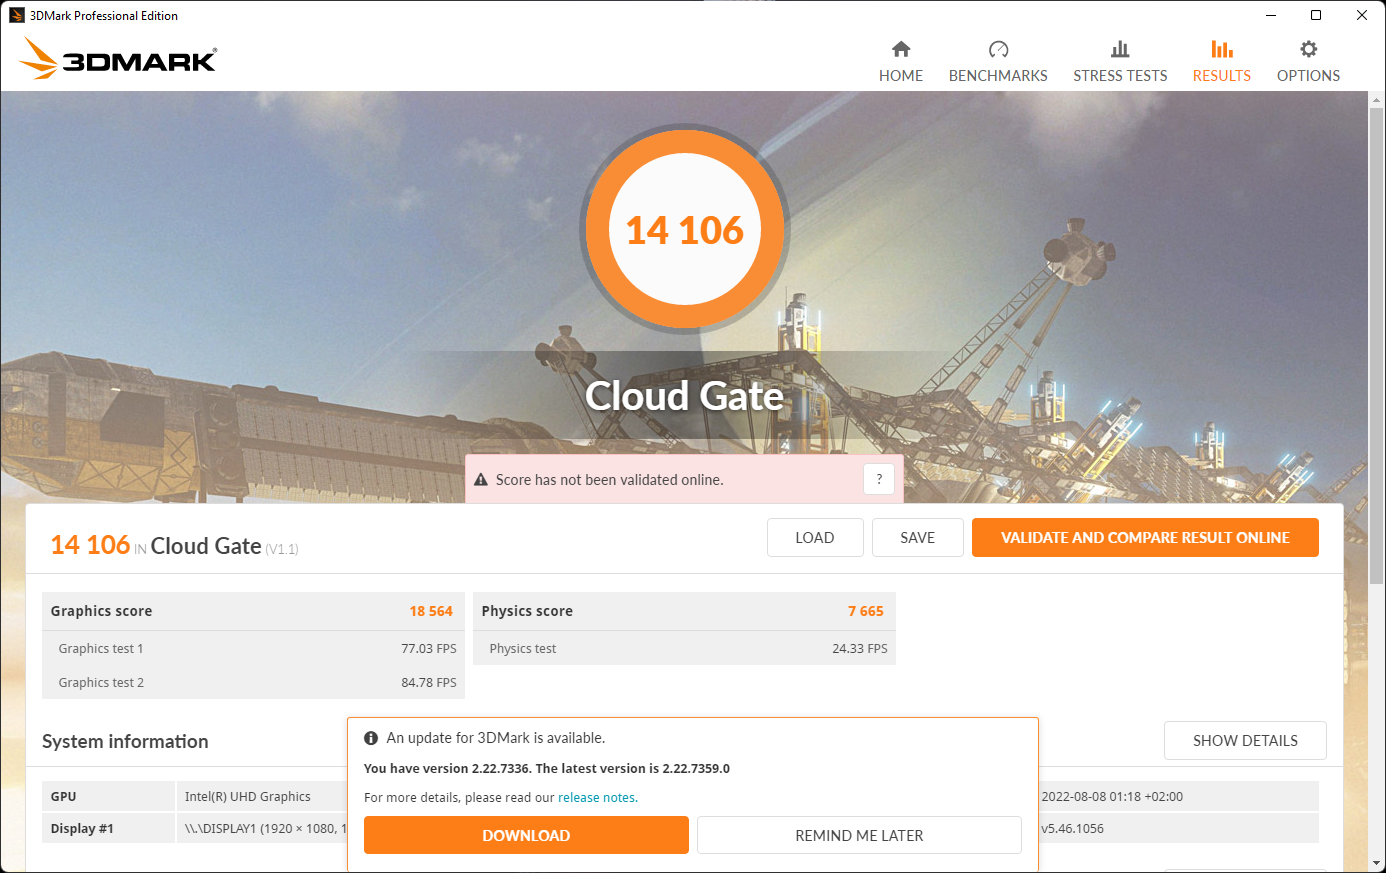This screenshot has width=1386, height=873.
Task: Click the Physics score heading
Action: click(527, 611)
